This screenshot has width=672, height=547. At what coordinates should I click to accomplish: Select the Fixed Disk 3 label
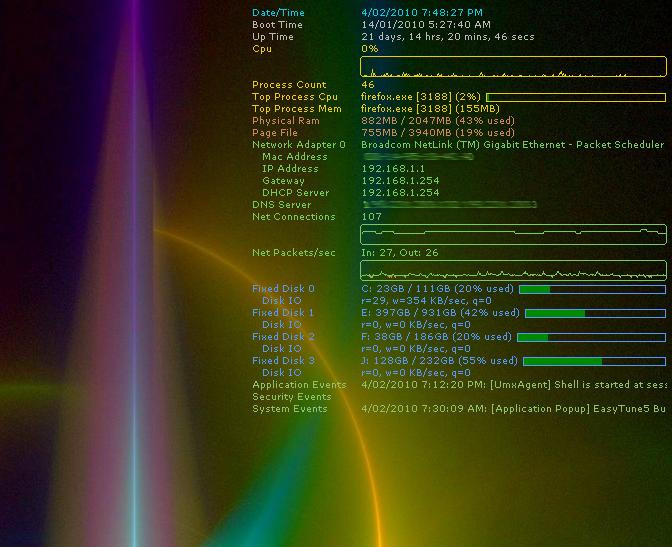283,361
